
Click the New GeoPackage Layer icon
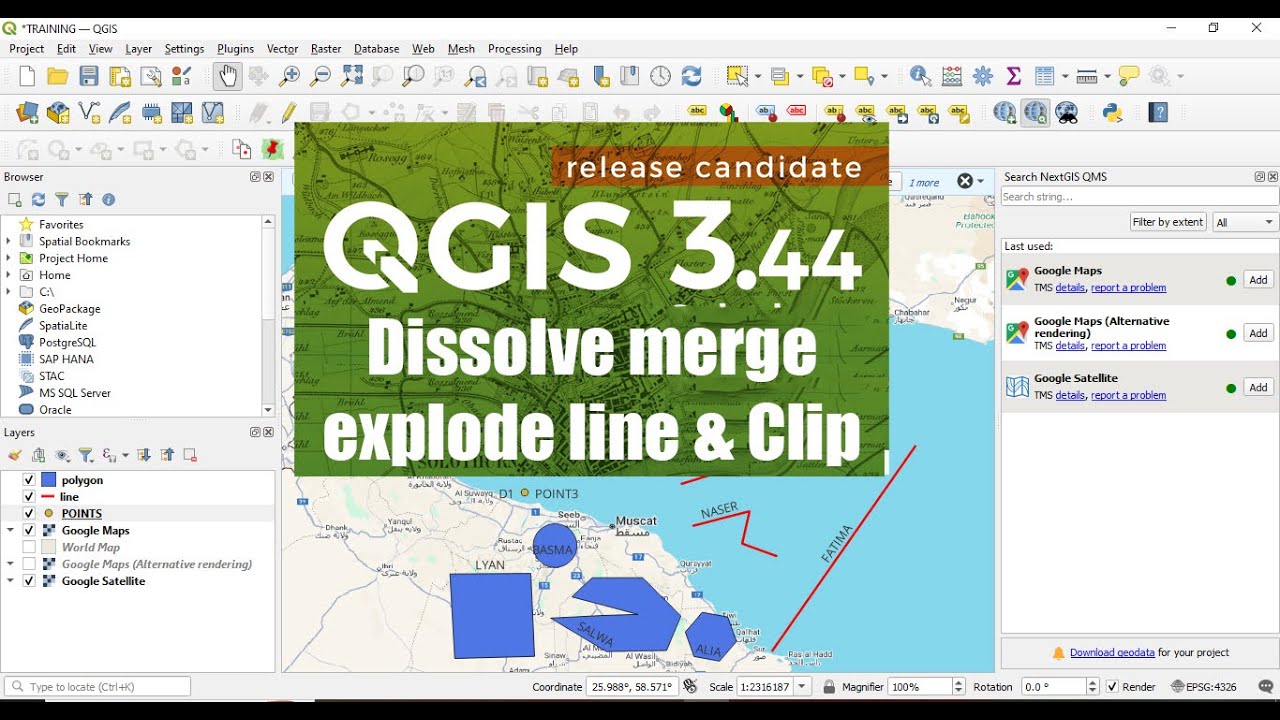coord(58,113)
